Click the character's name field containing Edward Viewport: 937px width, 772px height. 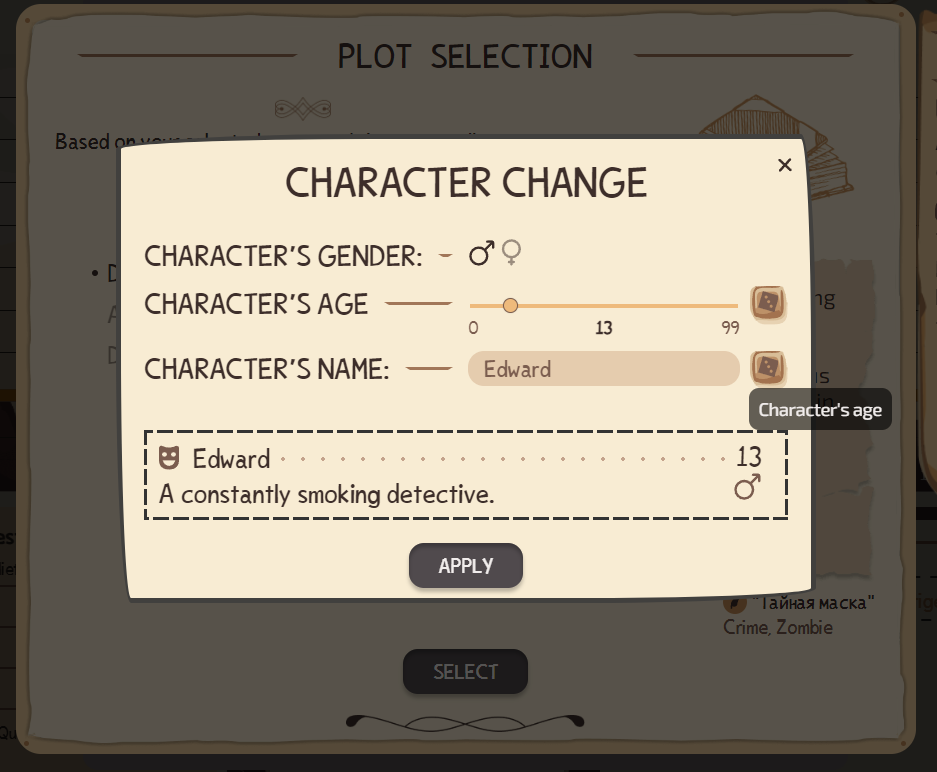click(604, 369)
